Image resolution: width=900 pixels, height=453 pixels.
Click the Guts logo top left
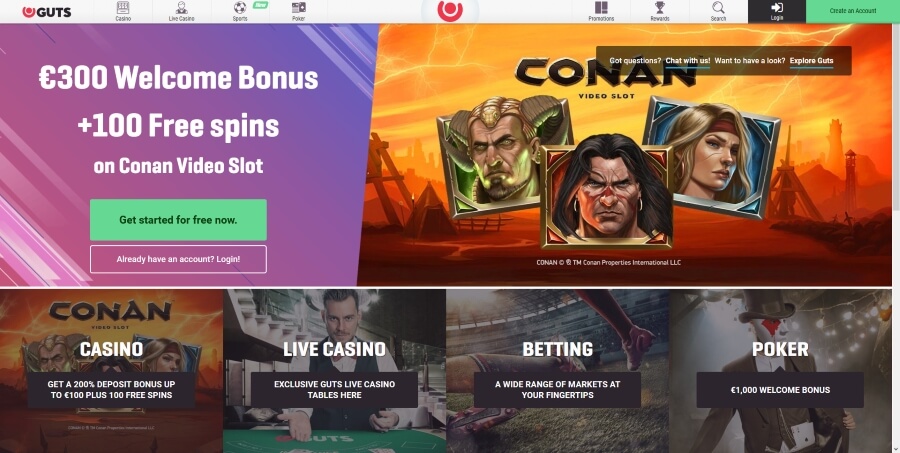click(46, 11)
